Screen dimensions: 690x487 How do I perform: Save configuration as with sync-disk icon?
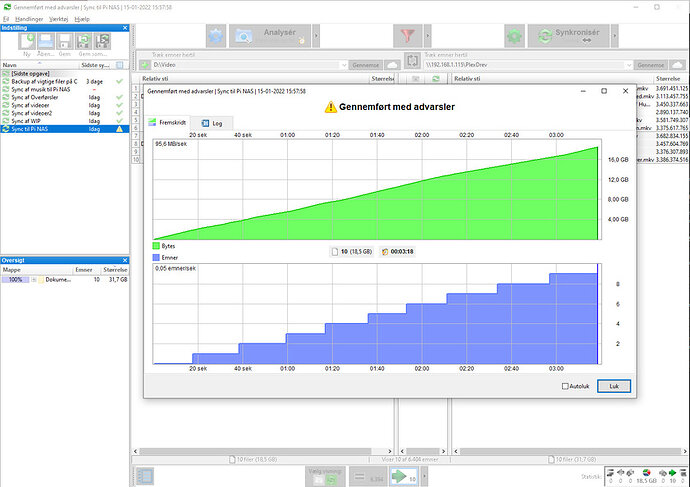click(84, 41)
